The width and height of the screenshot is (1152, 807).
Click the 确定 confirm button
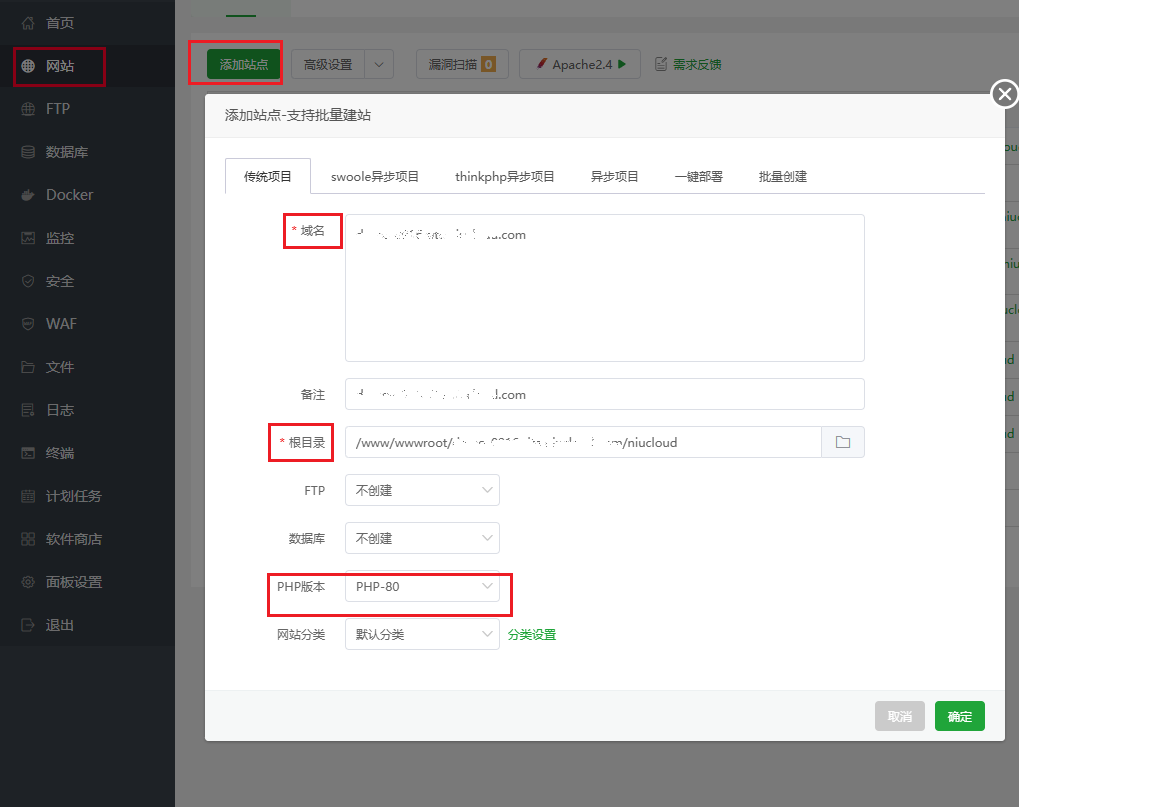click(x=959, y=716)
